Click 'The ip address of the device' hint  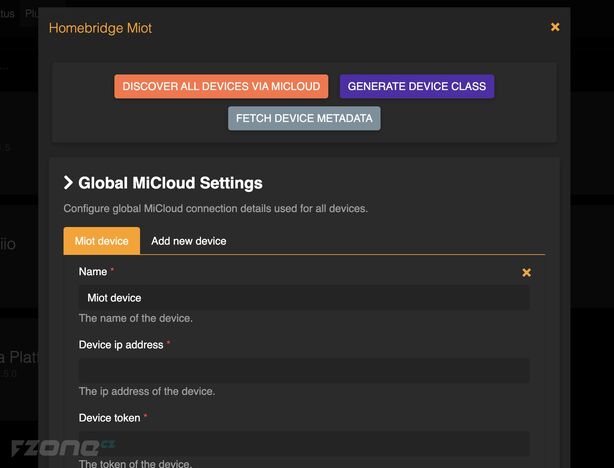(146, 391)
